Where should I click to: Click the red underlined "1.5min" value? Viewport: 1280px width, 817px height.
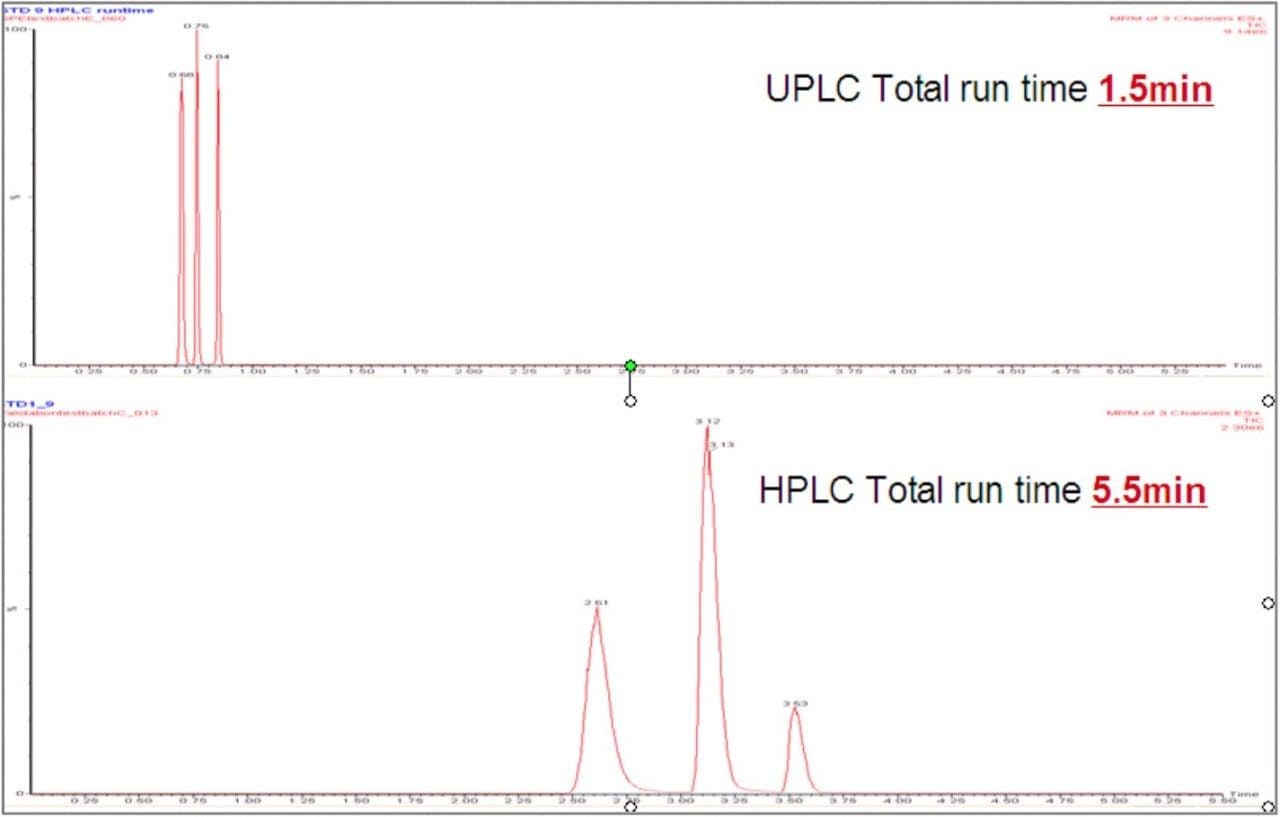(1156, 90)
